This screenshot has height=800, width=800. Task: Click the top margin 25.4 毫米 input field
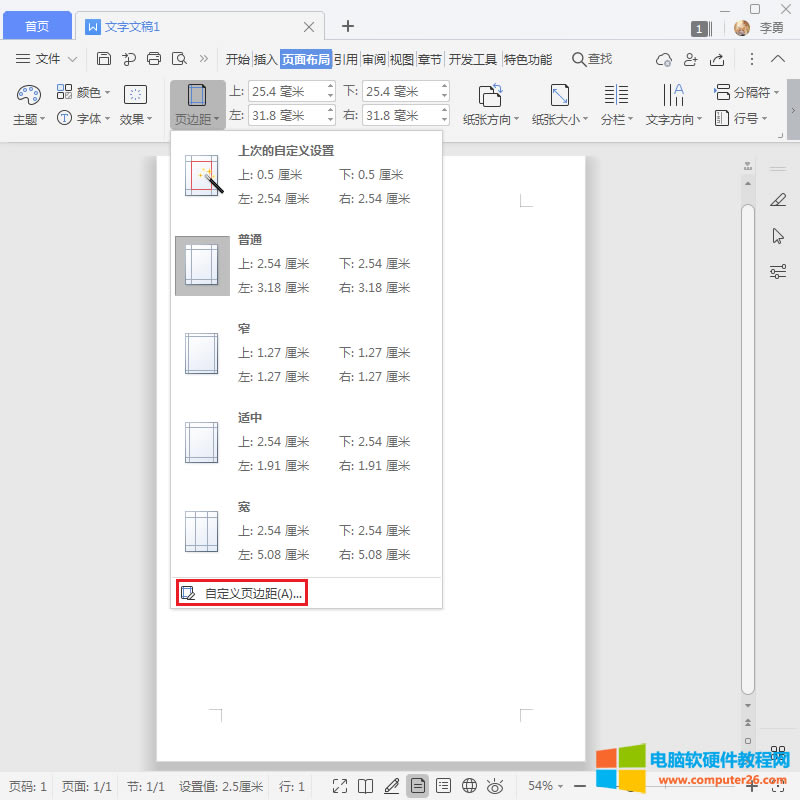pos(285,92)
